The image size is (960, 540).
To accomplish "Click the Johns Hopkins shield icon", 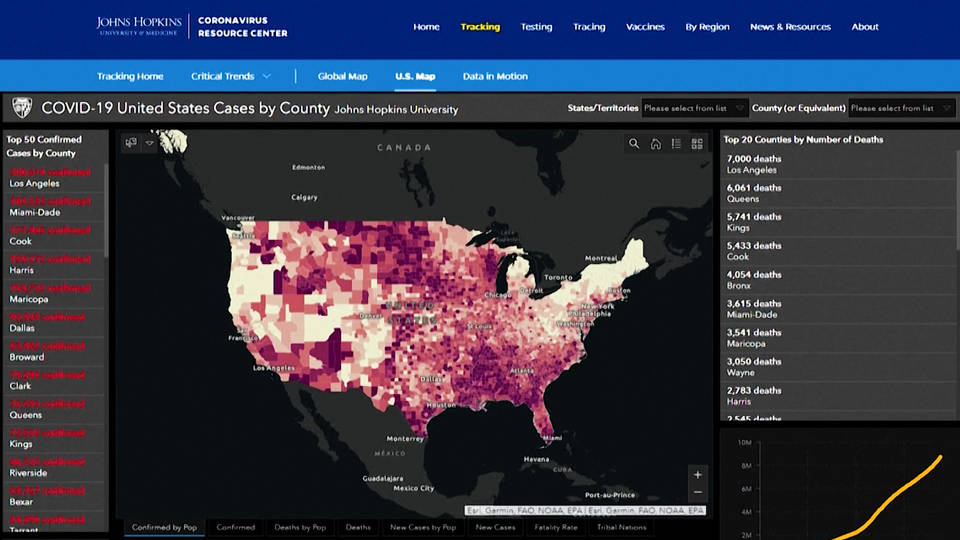I will pyautogui.click(x=20, y=107).
